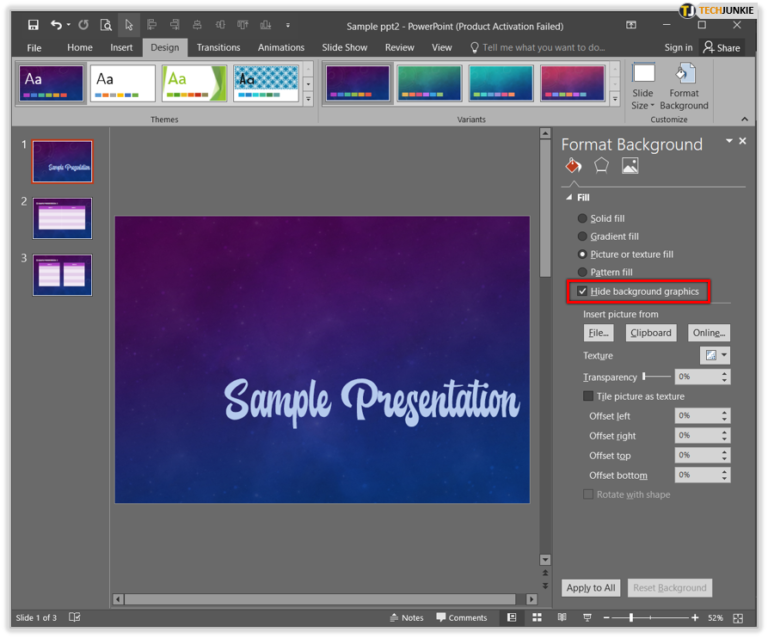Viewport: 768px width, 638px height.
Task: Insert picture from File button
Action: pos(599,333)
